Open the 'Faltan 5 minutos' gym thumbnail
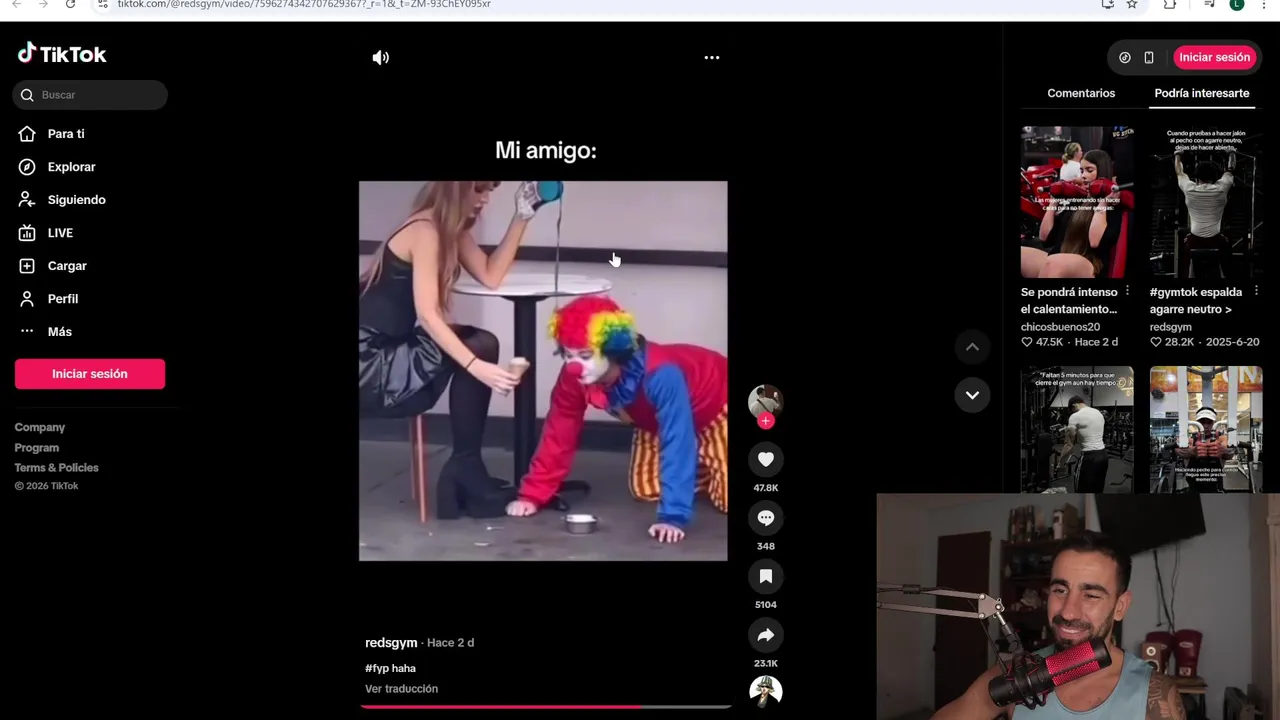Viewport: 1280px width, 720px height. 1077,429
